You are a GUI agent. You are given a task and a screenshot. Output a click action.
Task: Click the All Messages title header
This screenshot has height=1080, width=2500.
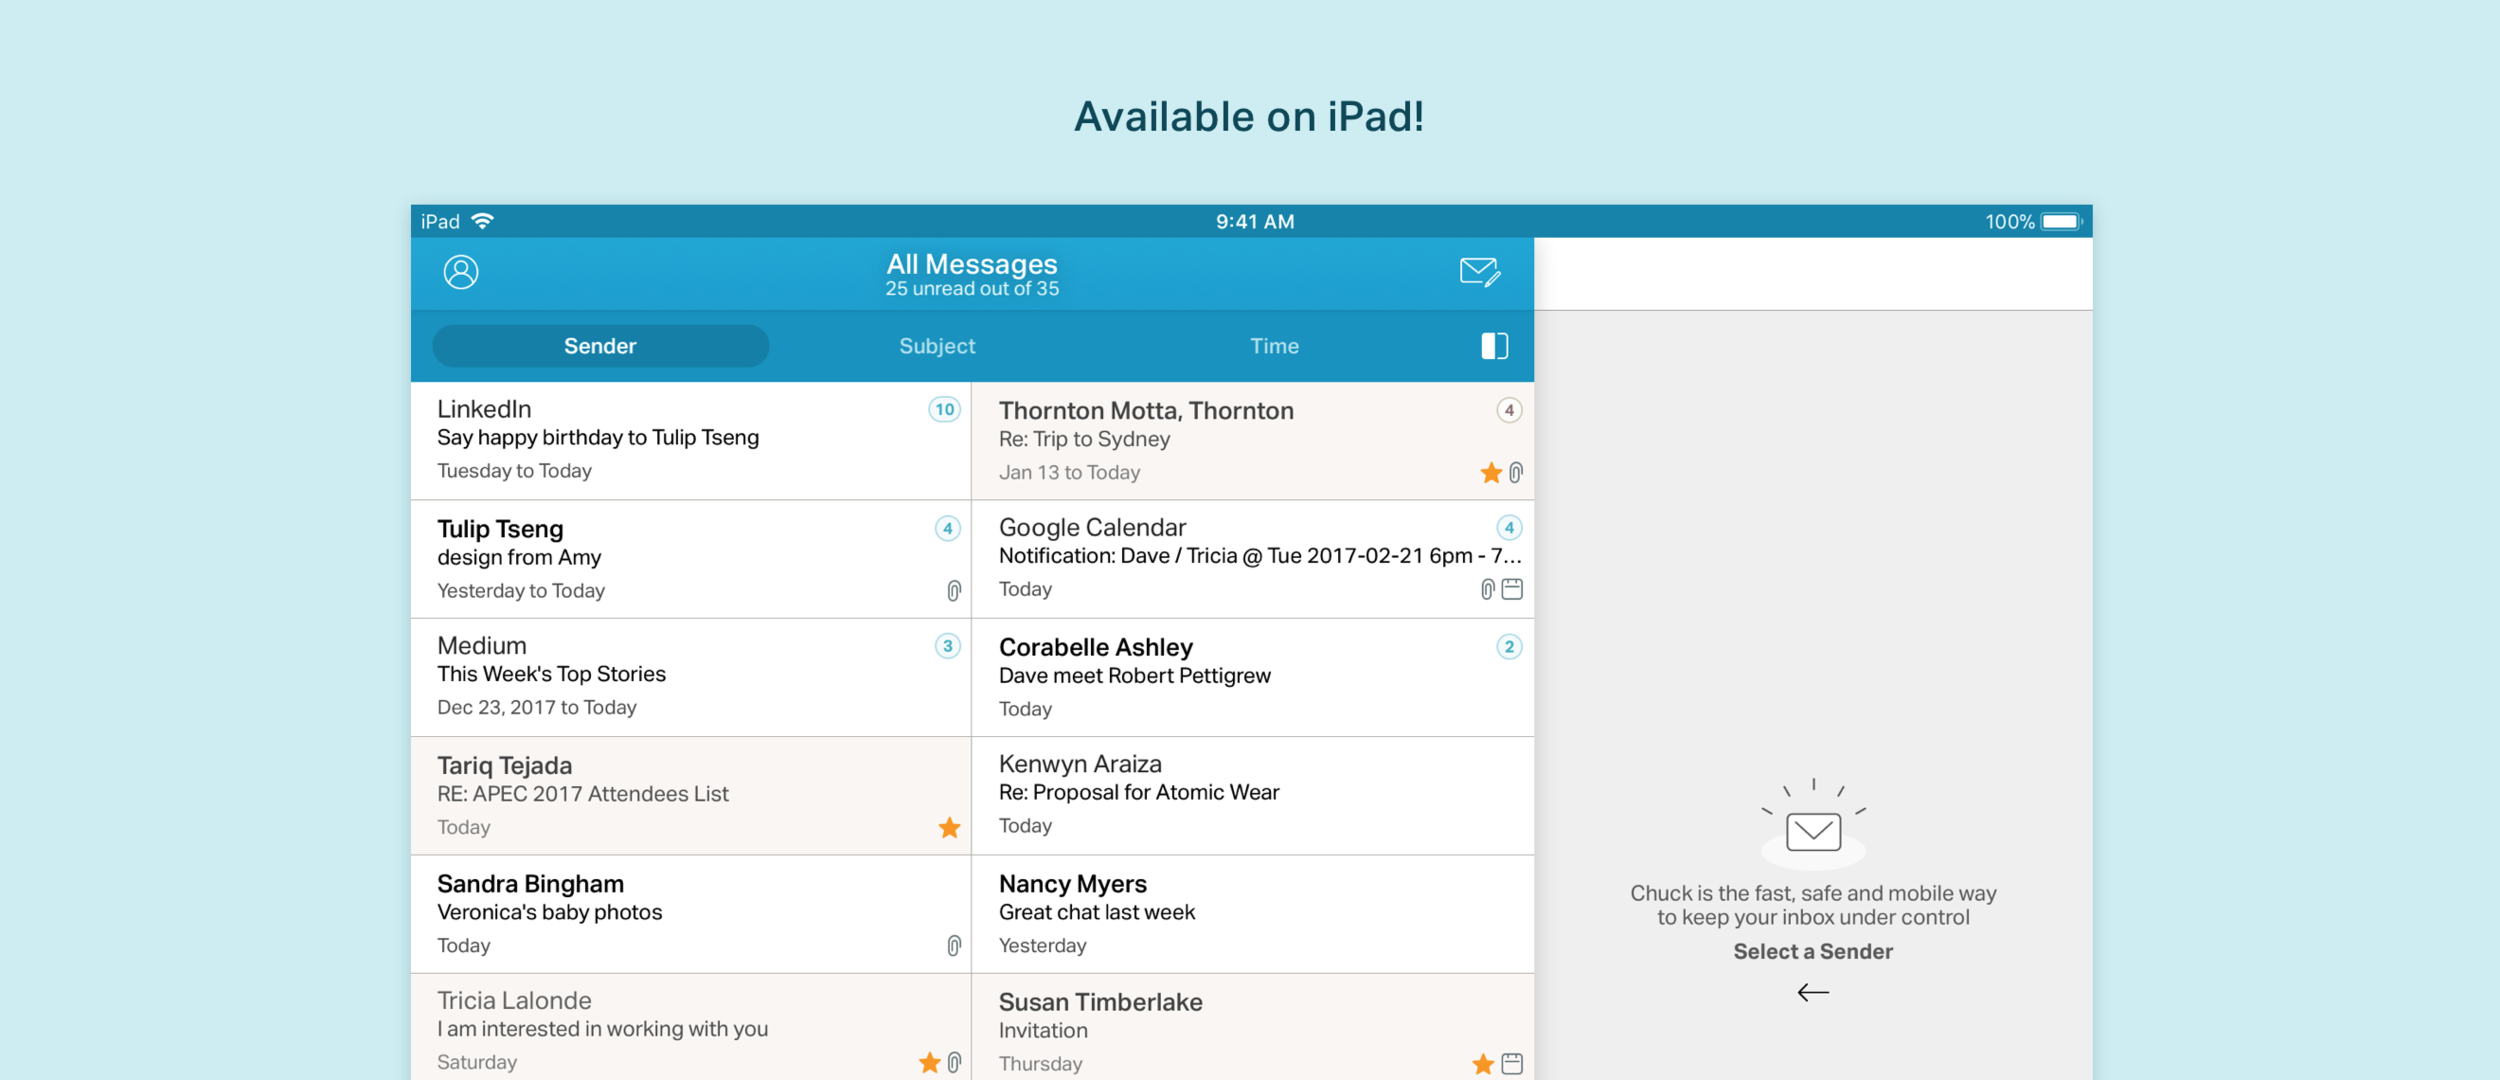pyautogui.click(x=972, y=264)
